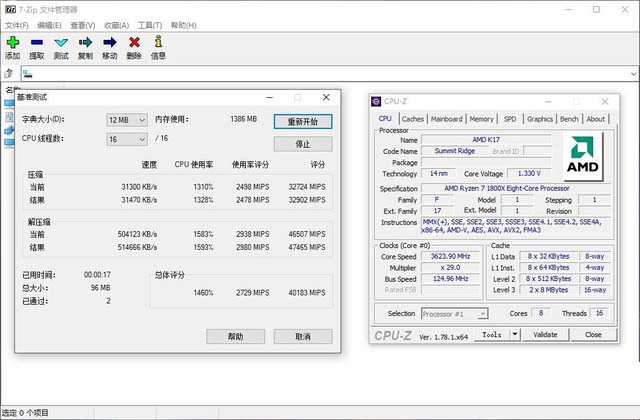Click the Bus Speed value 124.96 MHz
Viewport: 640px width, 420px height.
coord(451,279)
